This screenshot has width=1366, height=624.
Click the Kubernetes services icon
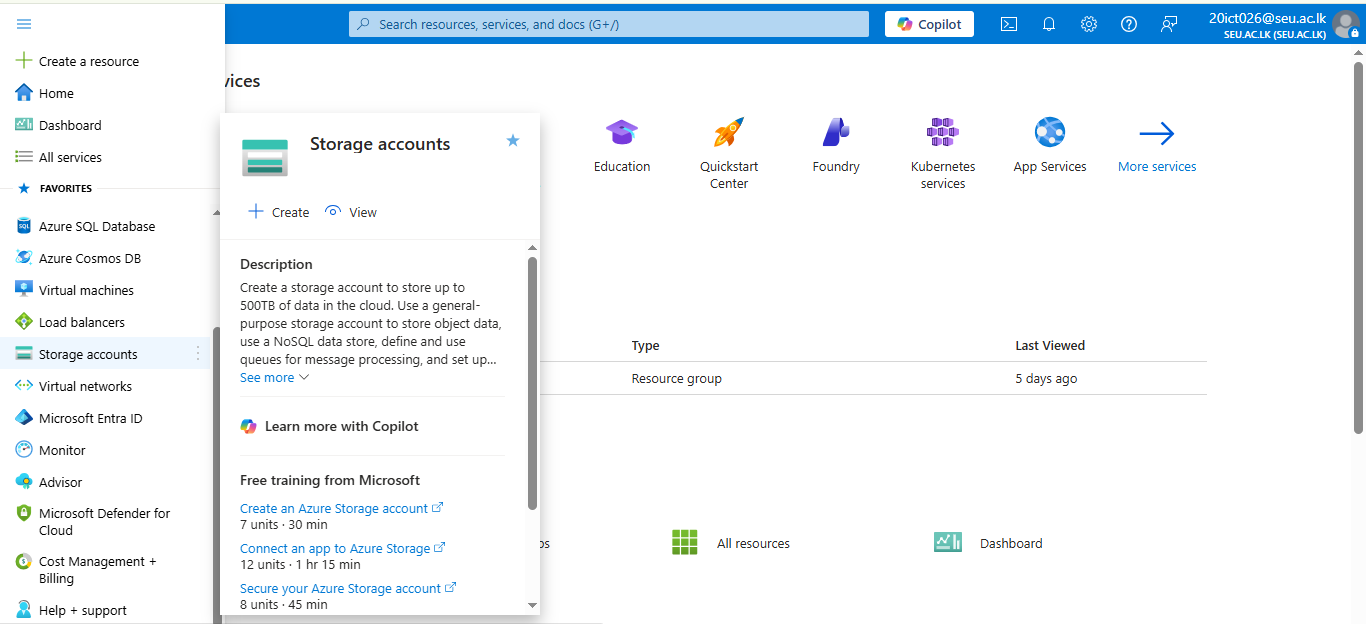coord(943,132)
